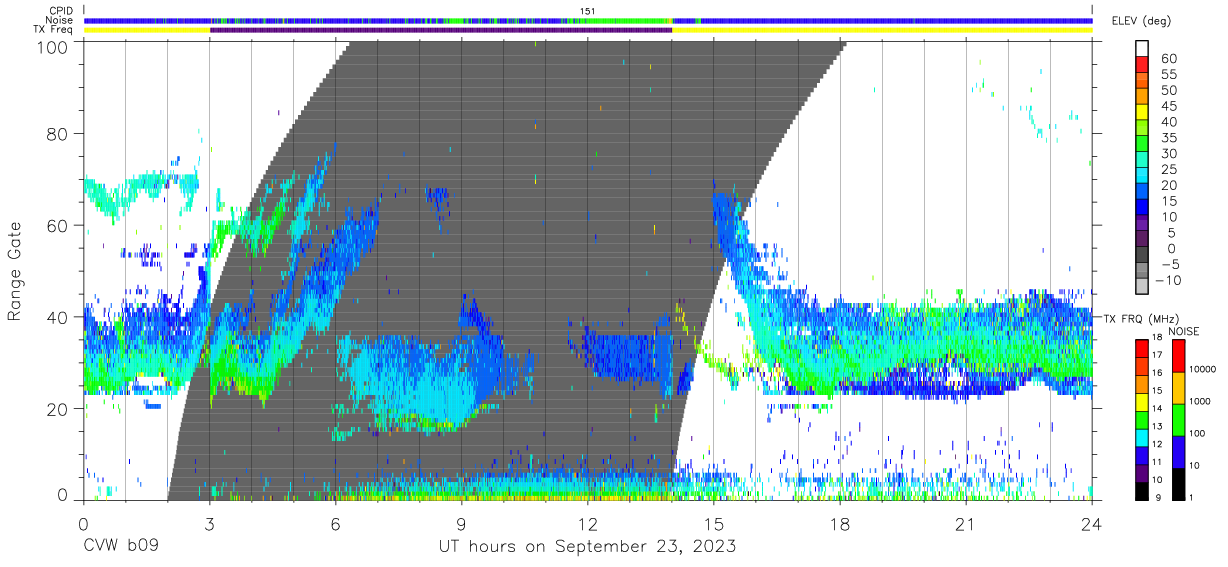The image size is (1228, 567).
Task: Click the 'Noise' label beside the top strip
Action: pyautogui.click(x=61, y=20)
